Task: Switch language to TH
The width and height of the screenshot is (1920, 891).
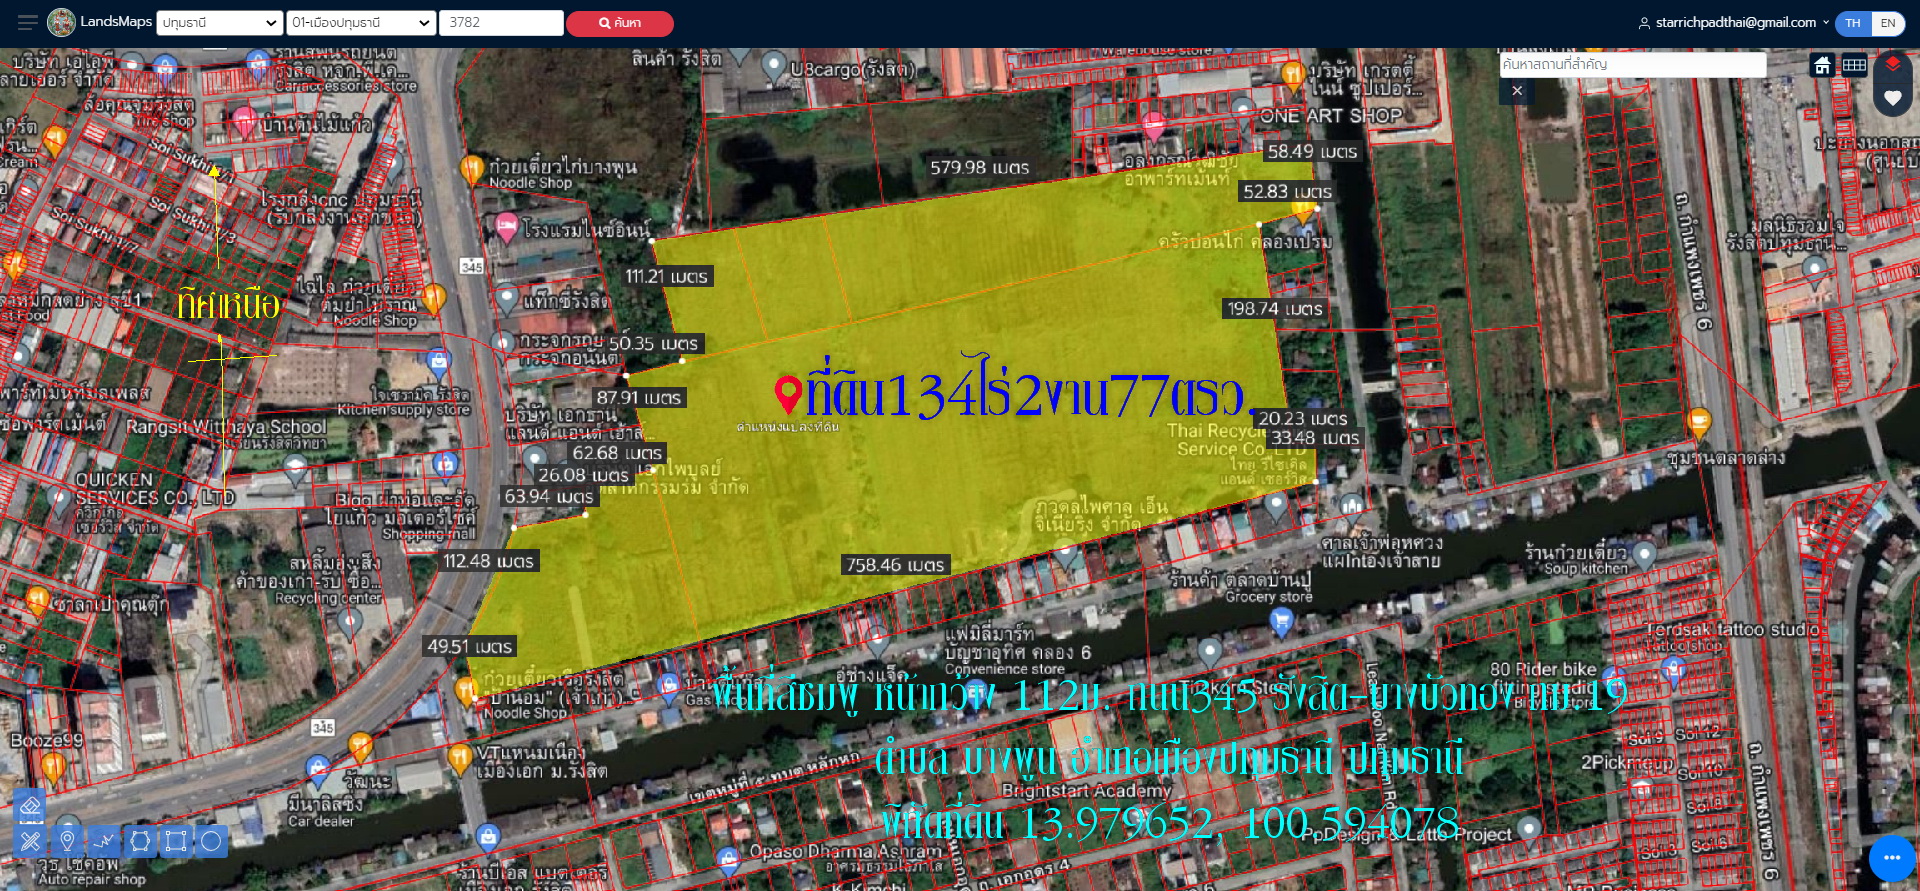Action: point(1853,23)
